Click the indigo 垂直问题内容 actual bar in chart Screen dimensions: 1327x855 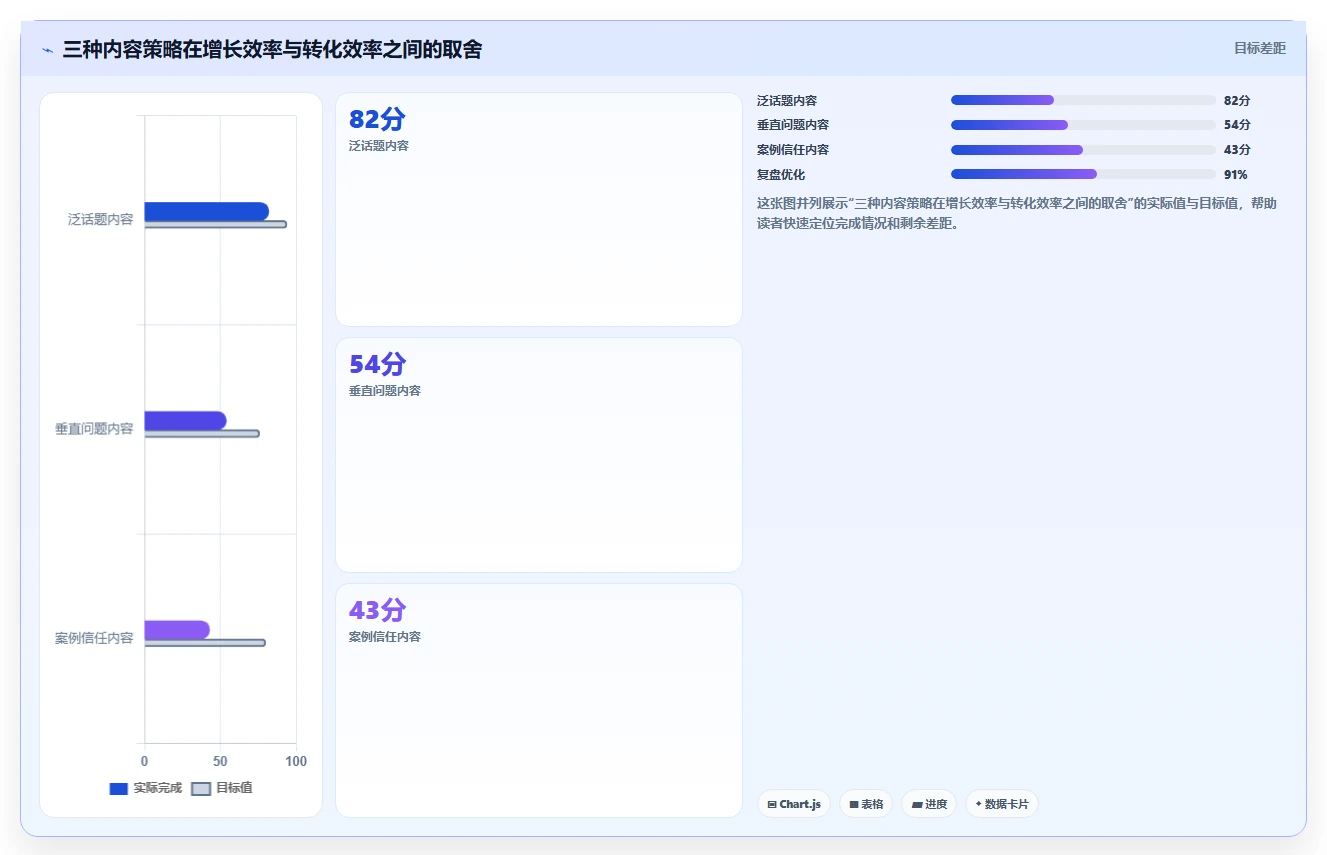(x=185, y=420)
